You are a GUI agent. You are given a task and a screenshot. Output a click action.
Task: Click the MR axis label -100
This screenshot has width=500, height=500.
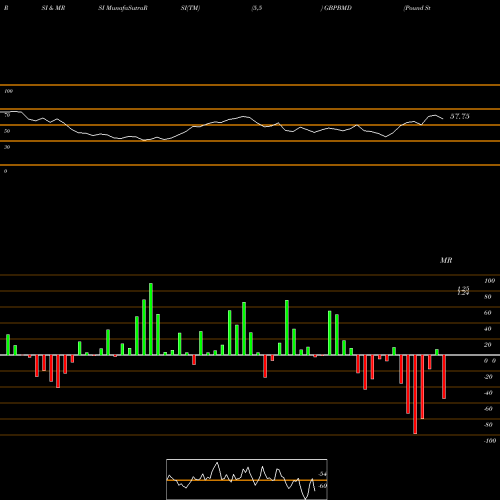point(490,441)
